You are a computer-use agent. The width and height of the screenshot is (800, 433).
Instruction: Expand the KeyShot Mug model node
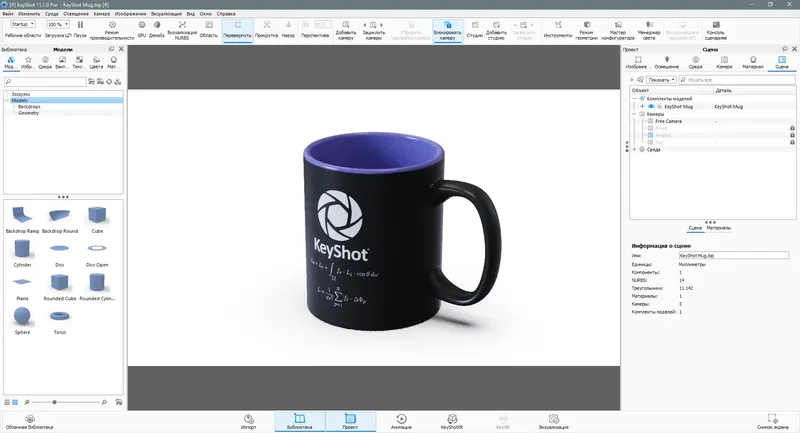[642, 107]
